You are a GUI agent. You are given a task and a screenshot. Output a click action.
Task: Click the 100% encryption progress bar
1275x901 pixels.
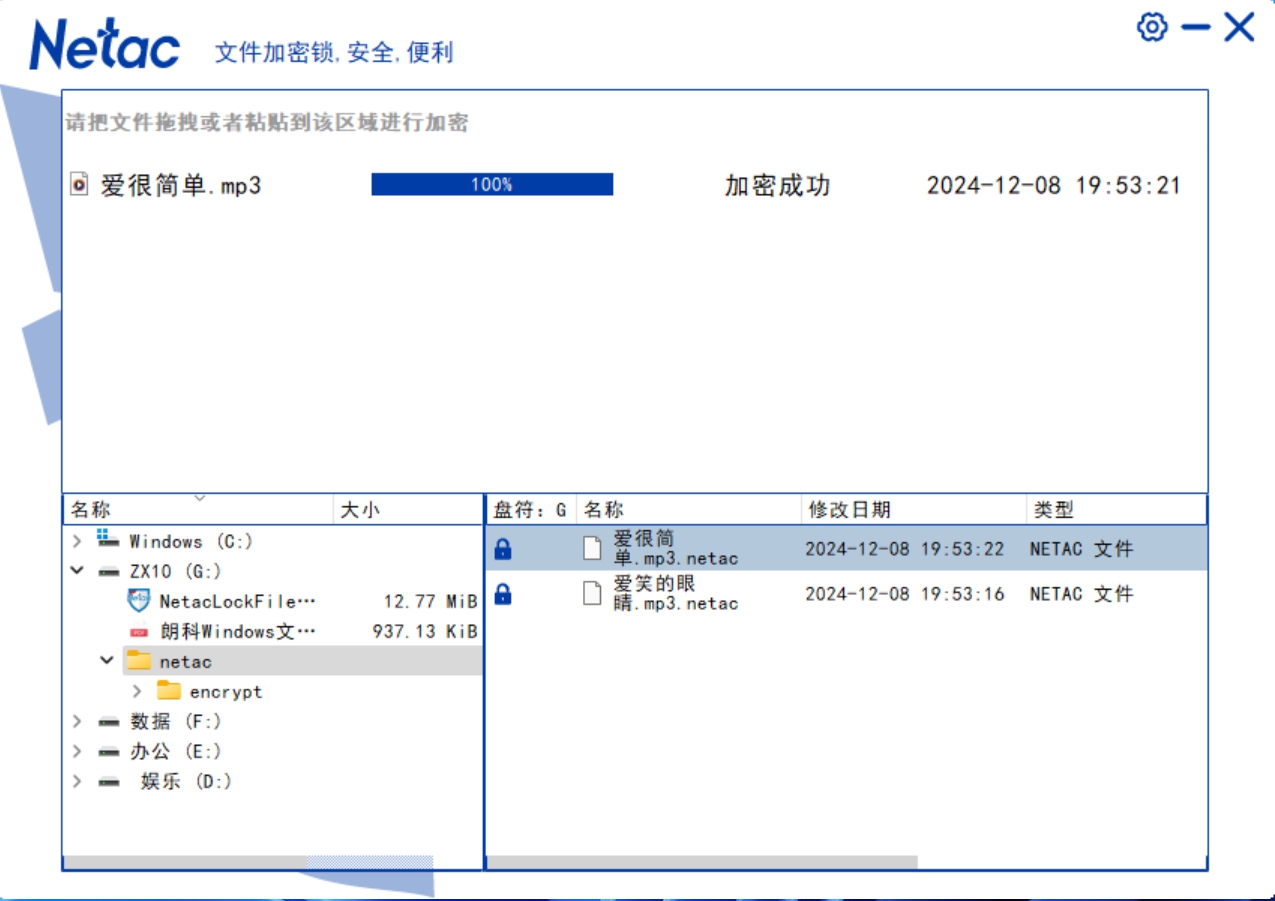click(x=491, y=184)
